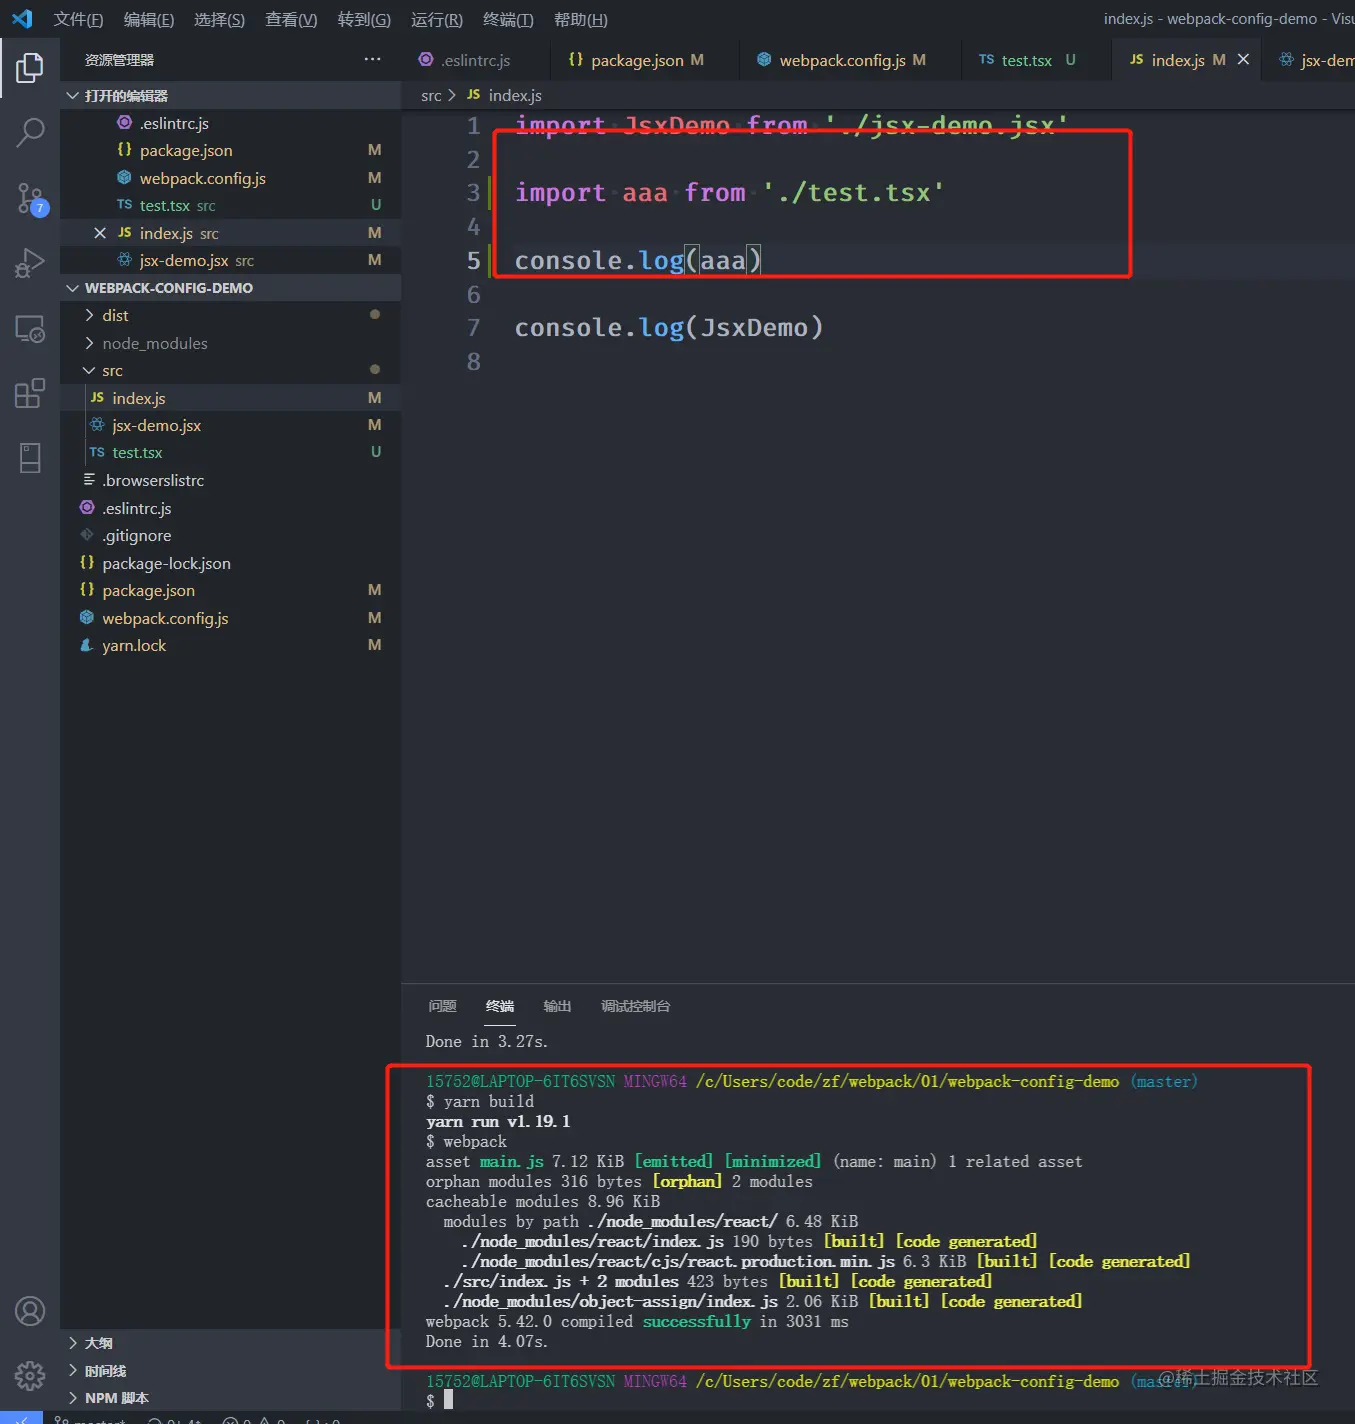Screen dimensions: 1355x1424
Task: Switch to the 调试控制台 panel tab
Action: coord(635,1006)
